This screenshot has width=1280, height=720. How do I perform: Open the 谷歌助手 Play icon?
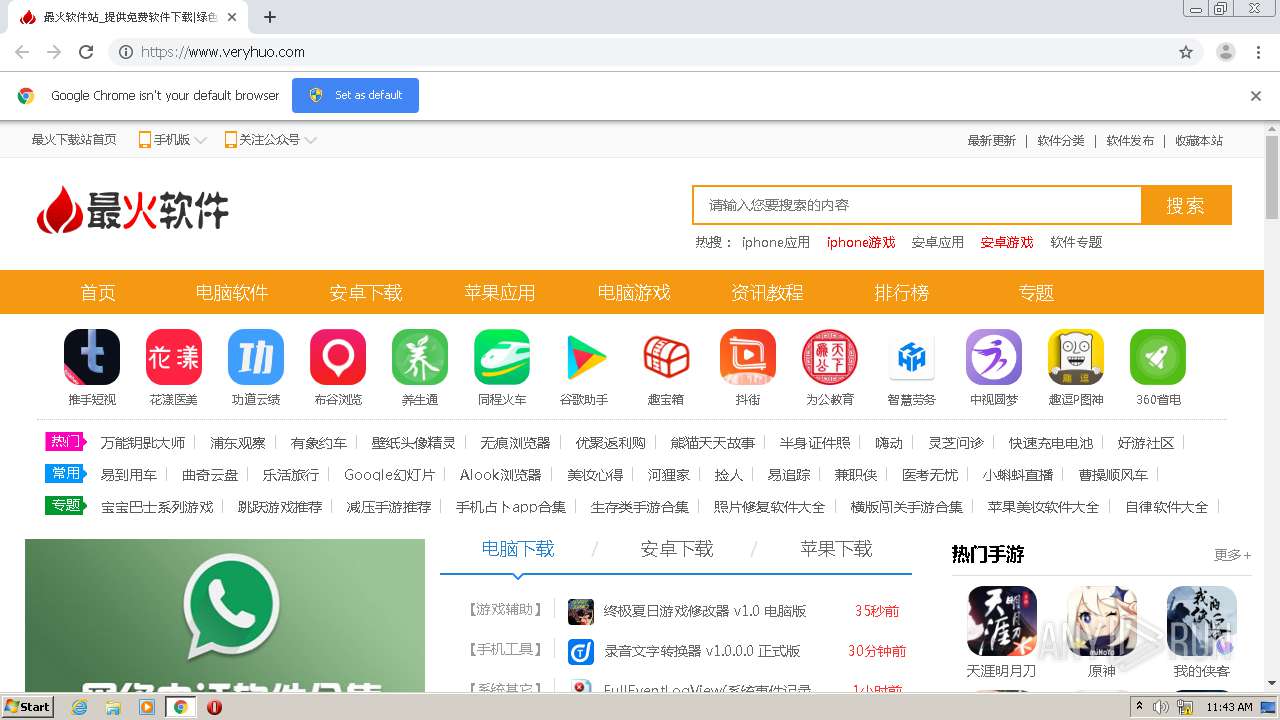point(584,357)
